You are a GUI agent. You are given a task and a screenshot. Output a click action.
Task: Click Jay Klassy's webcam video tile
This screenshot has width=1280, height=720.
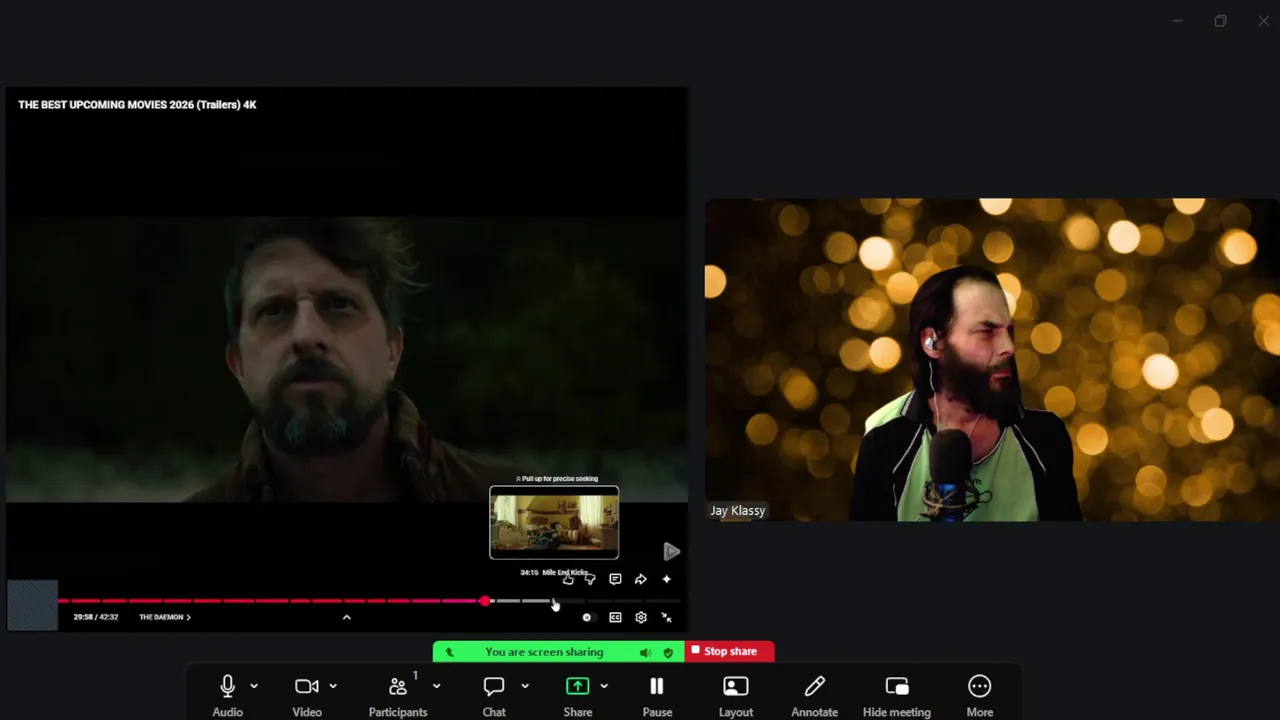[x=991, y=359]
